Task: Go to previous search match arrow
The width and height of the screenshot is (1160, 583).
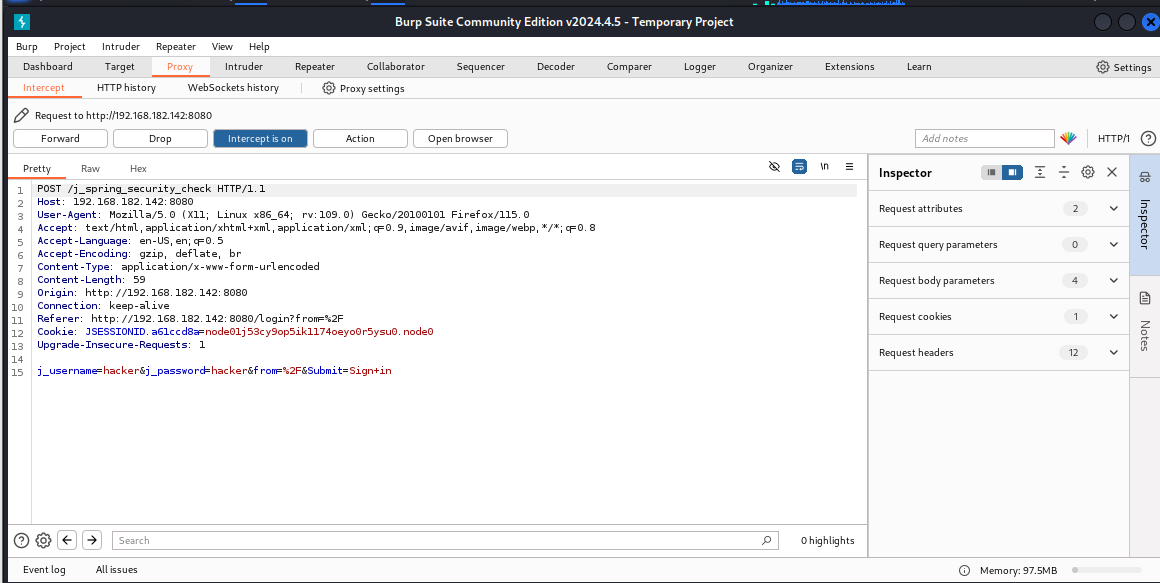Action: [x=67, y=540]
